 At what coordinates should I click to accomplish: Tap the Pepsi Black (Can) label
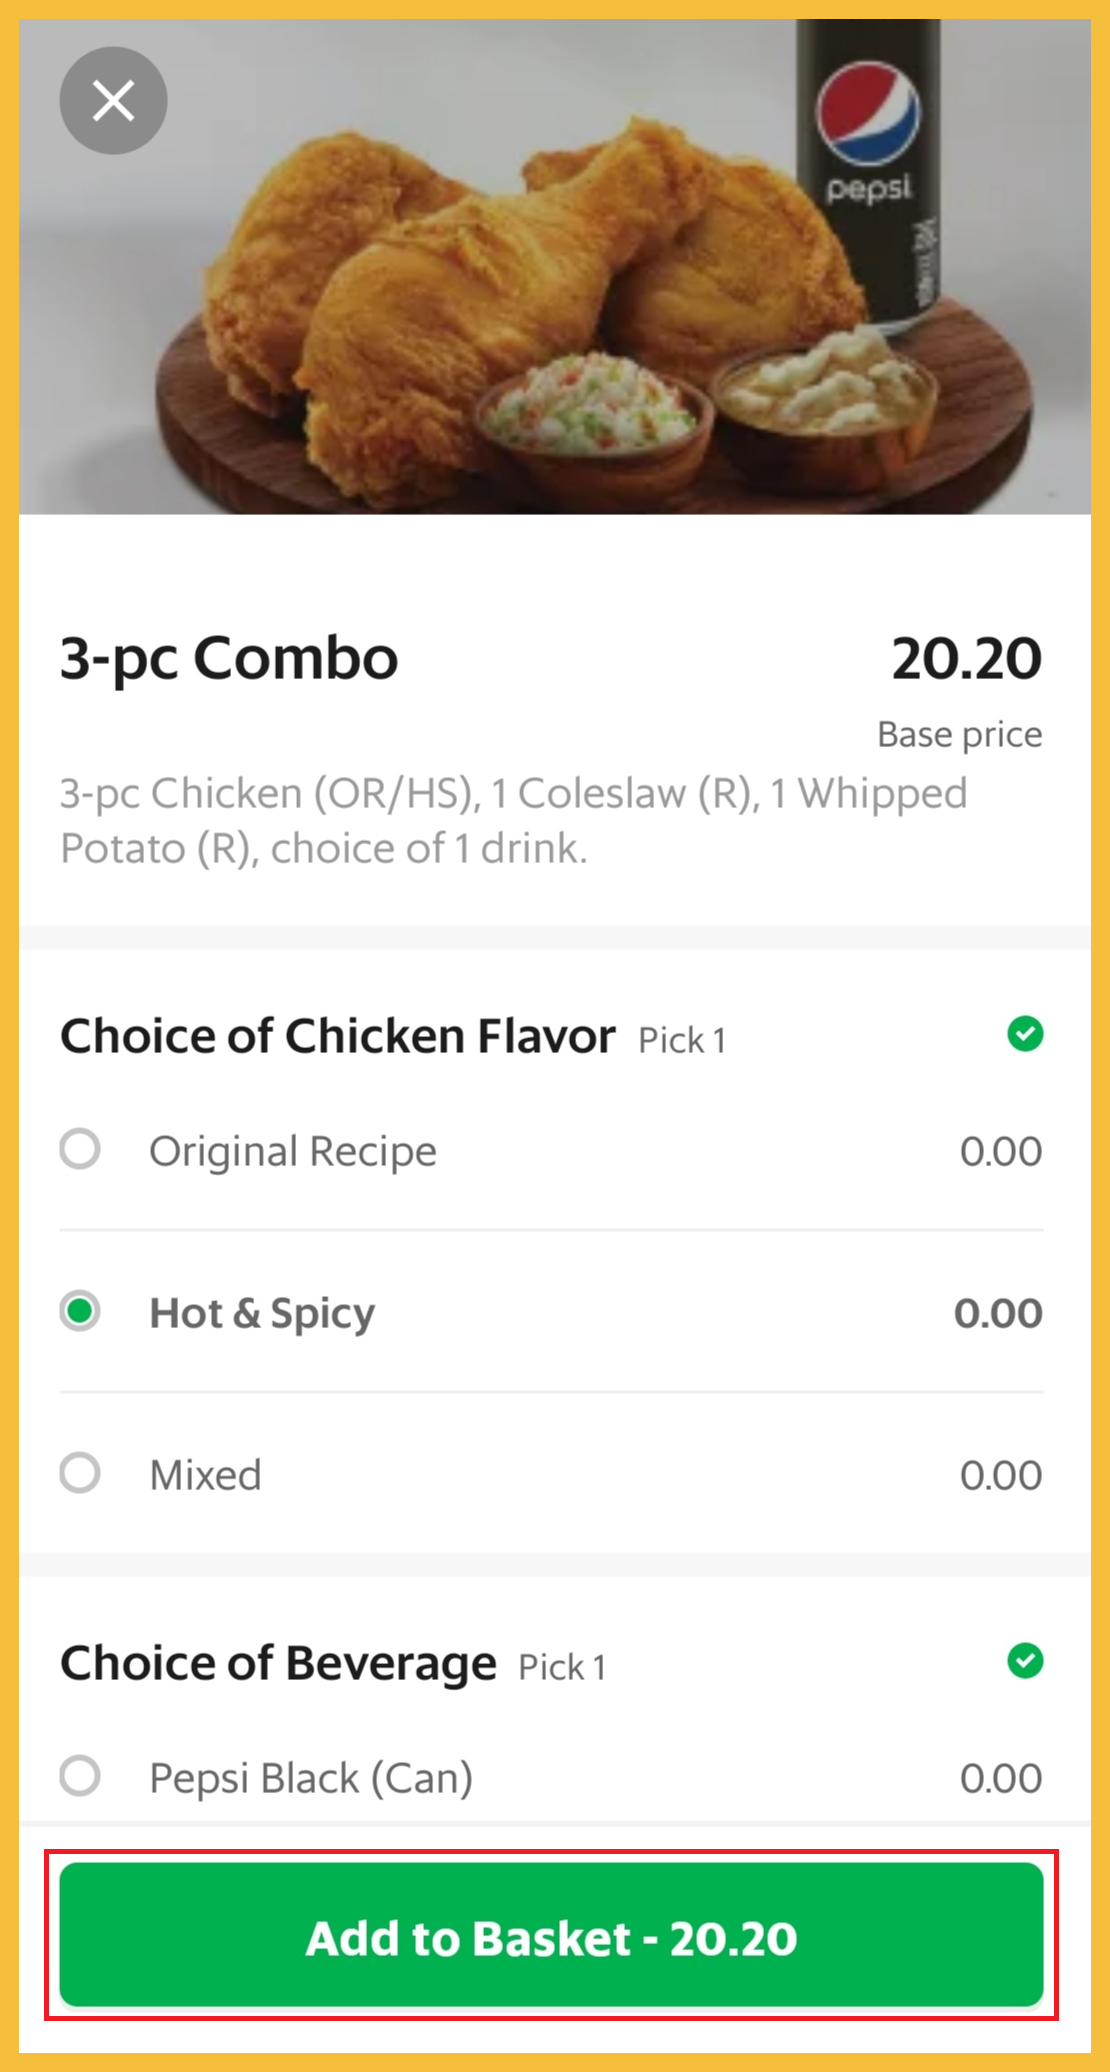tap(311, 1778)
